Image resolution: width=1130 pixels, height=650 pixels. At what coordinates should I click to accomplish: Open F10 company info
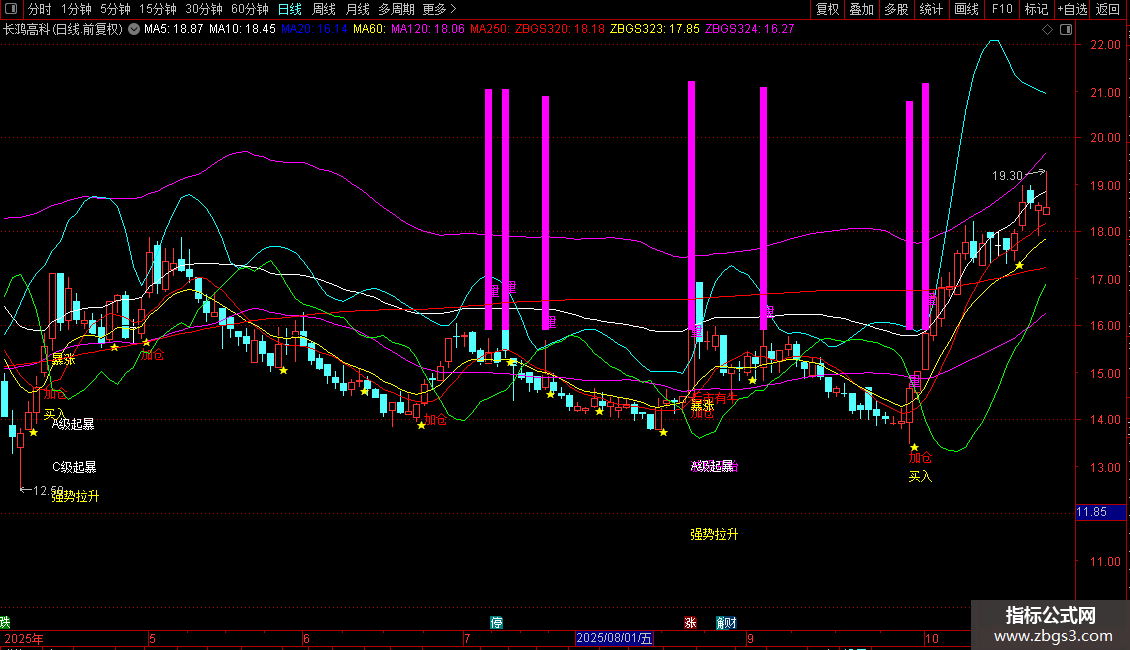click(1001, 10)
